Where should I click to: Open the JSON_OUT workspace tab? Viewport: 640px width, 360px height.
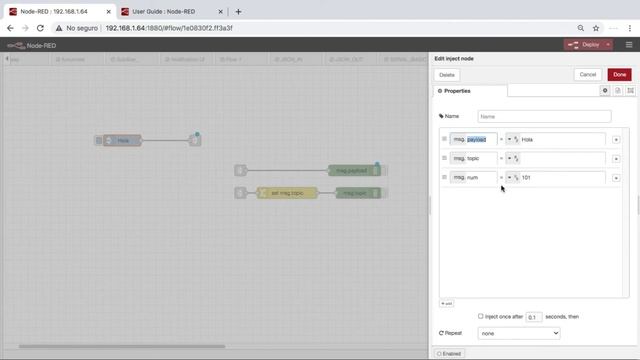(x=350, y=59)
